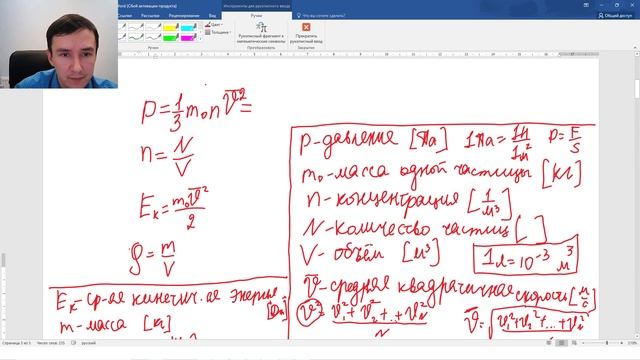The height and width of the screenshot is (360, 640).
Task: Click the vertical scrollbar thumb
Action: pos(637,88)
